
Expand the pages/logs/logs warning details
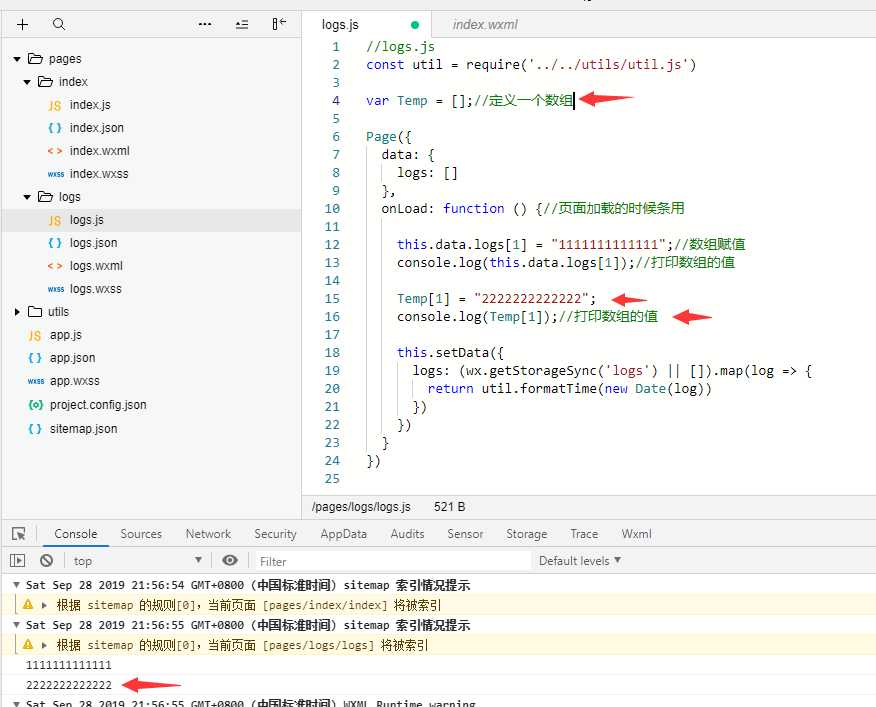[x=44, y=645]
